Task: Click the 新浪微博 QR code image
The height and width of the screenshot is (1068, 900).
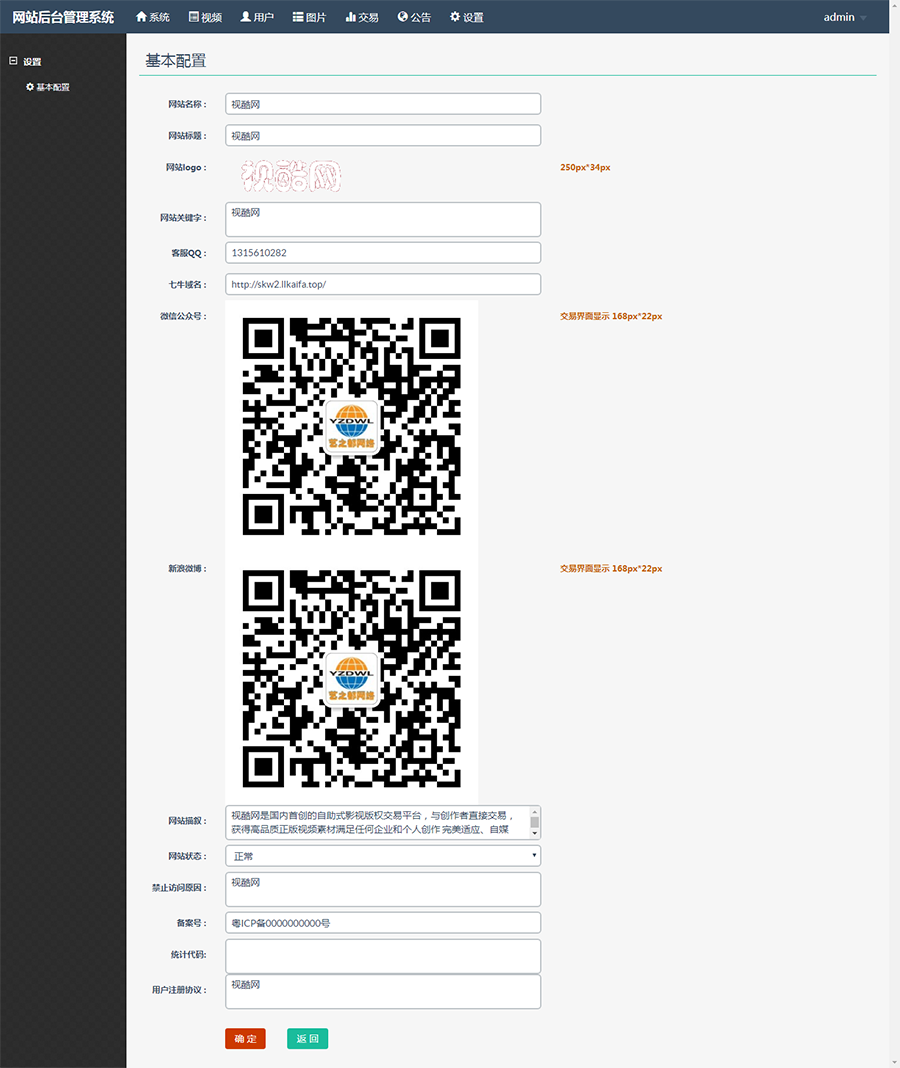Action: click(352, 679)
